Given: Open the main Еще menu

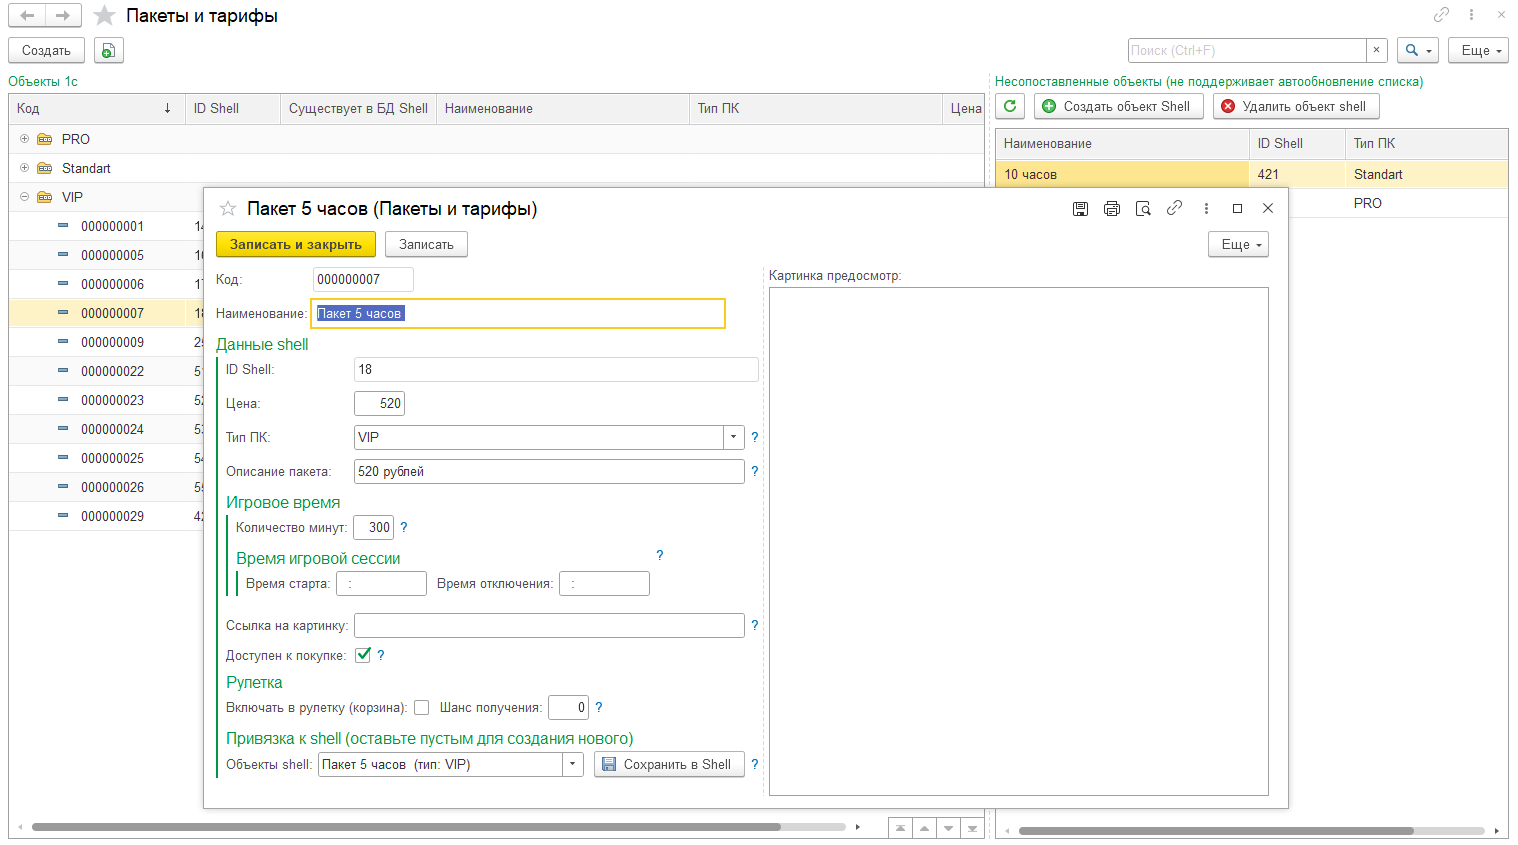Looking at the screenshot, I should (x=1478, y=50).
